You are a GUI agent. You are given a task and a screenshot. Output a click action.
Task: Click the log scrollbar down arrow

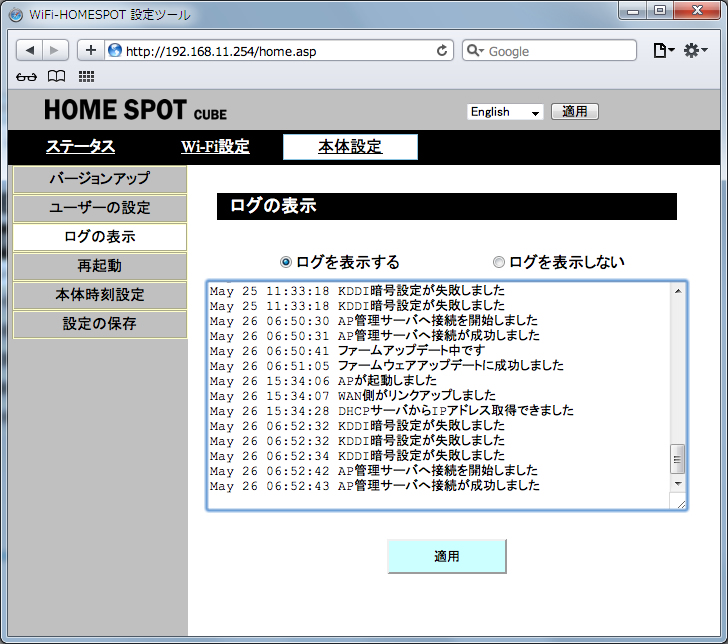(678, 484)
